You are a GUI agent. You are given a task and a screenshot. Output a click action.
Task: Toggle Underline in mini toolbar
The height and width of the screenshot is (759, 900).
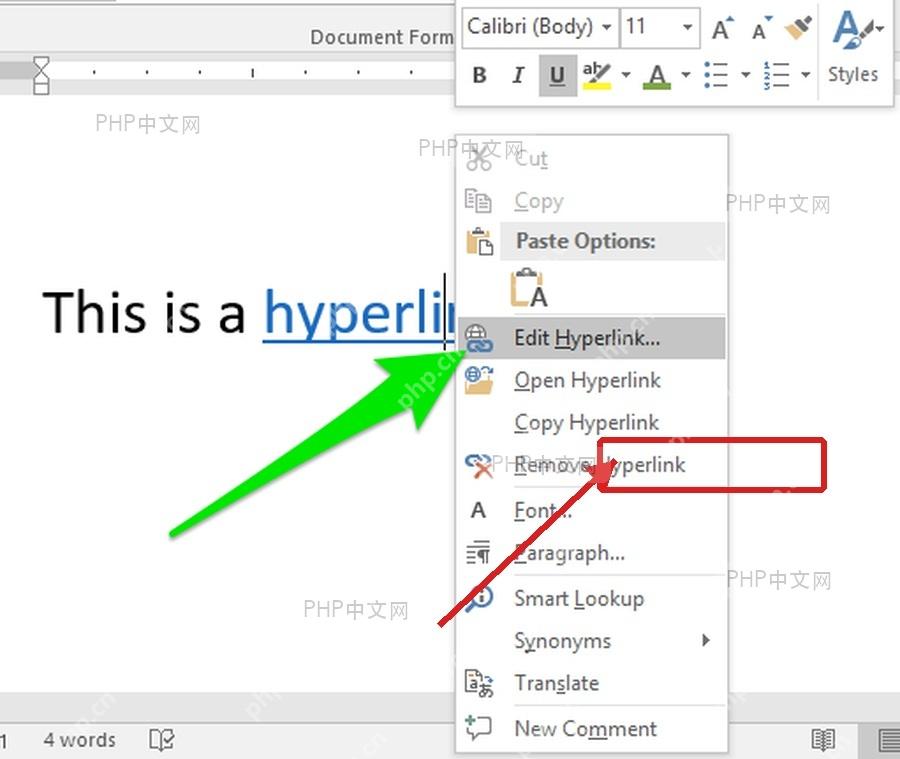pos(557,75)
